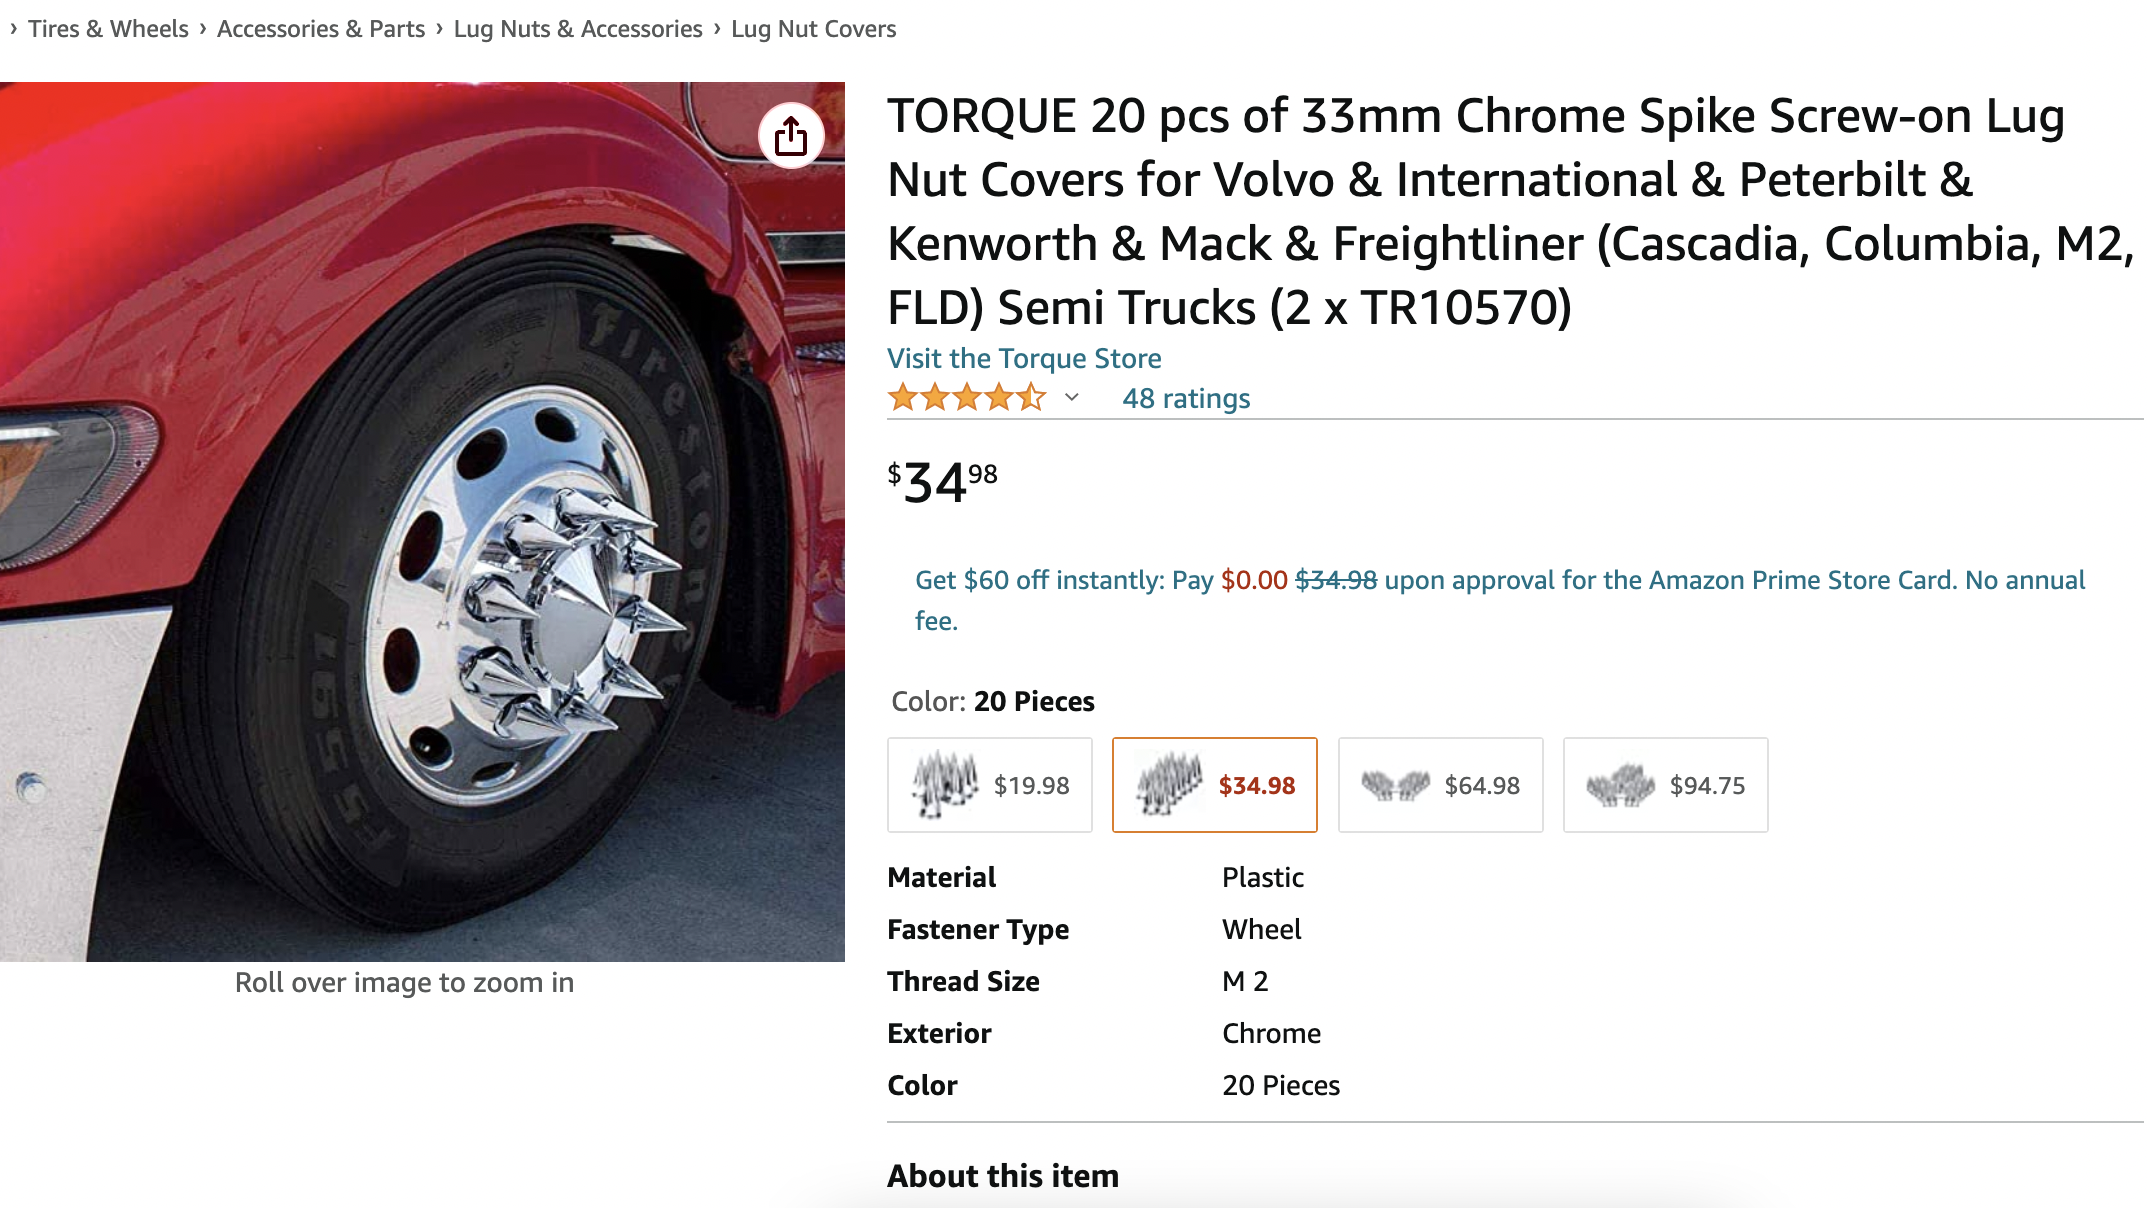Click the Color: 20 Pieces label

993,701
